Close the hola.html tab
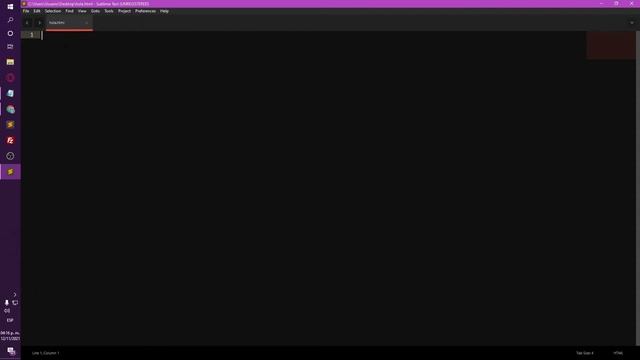The height and width of the screenshot is (360, 640). 86,23
